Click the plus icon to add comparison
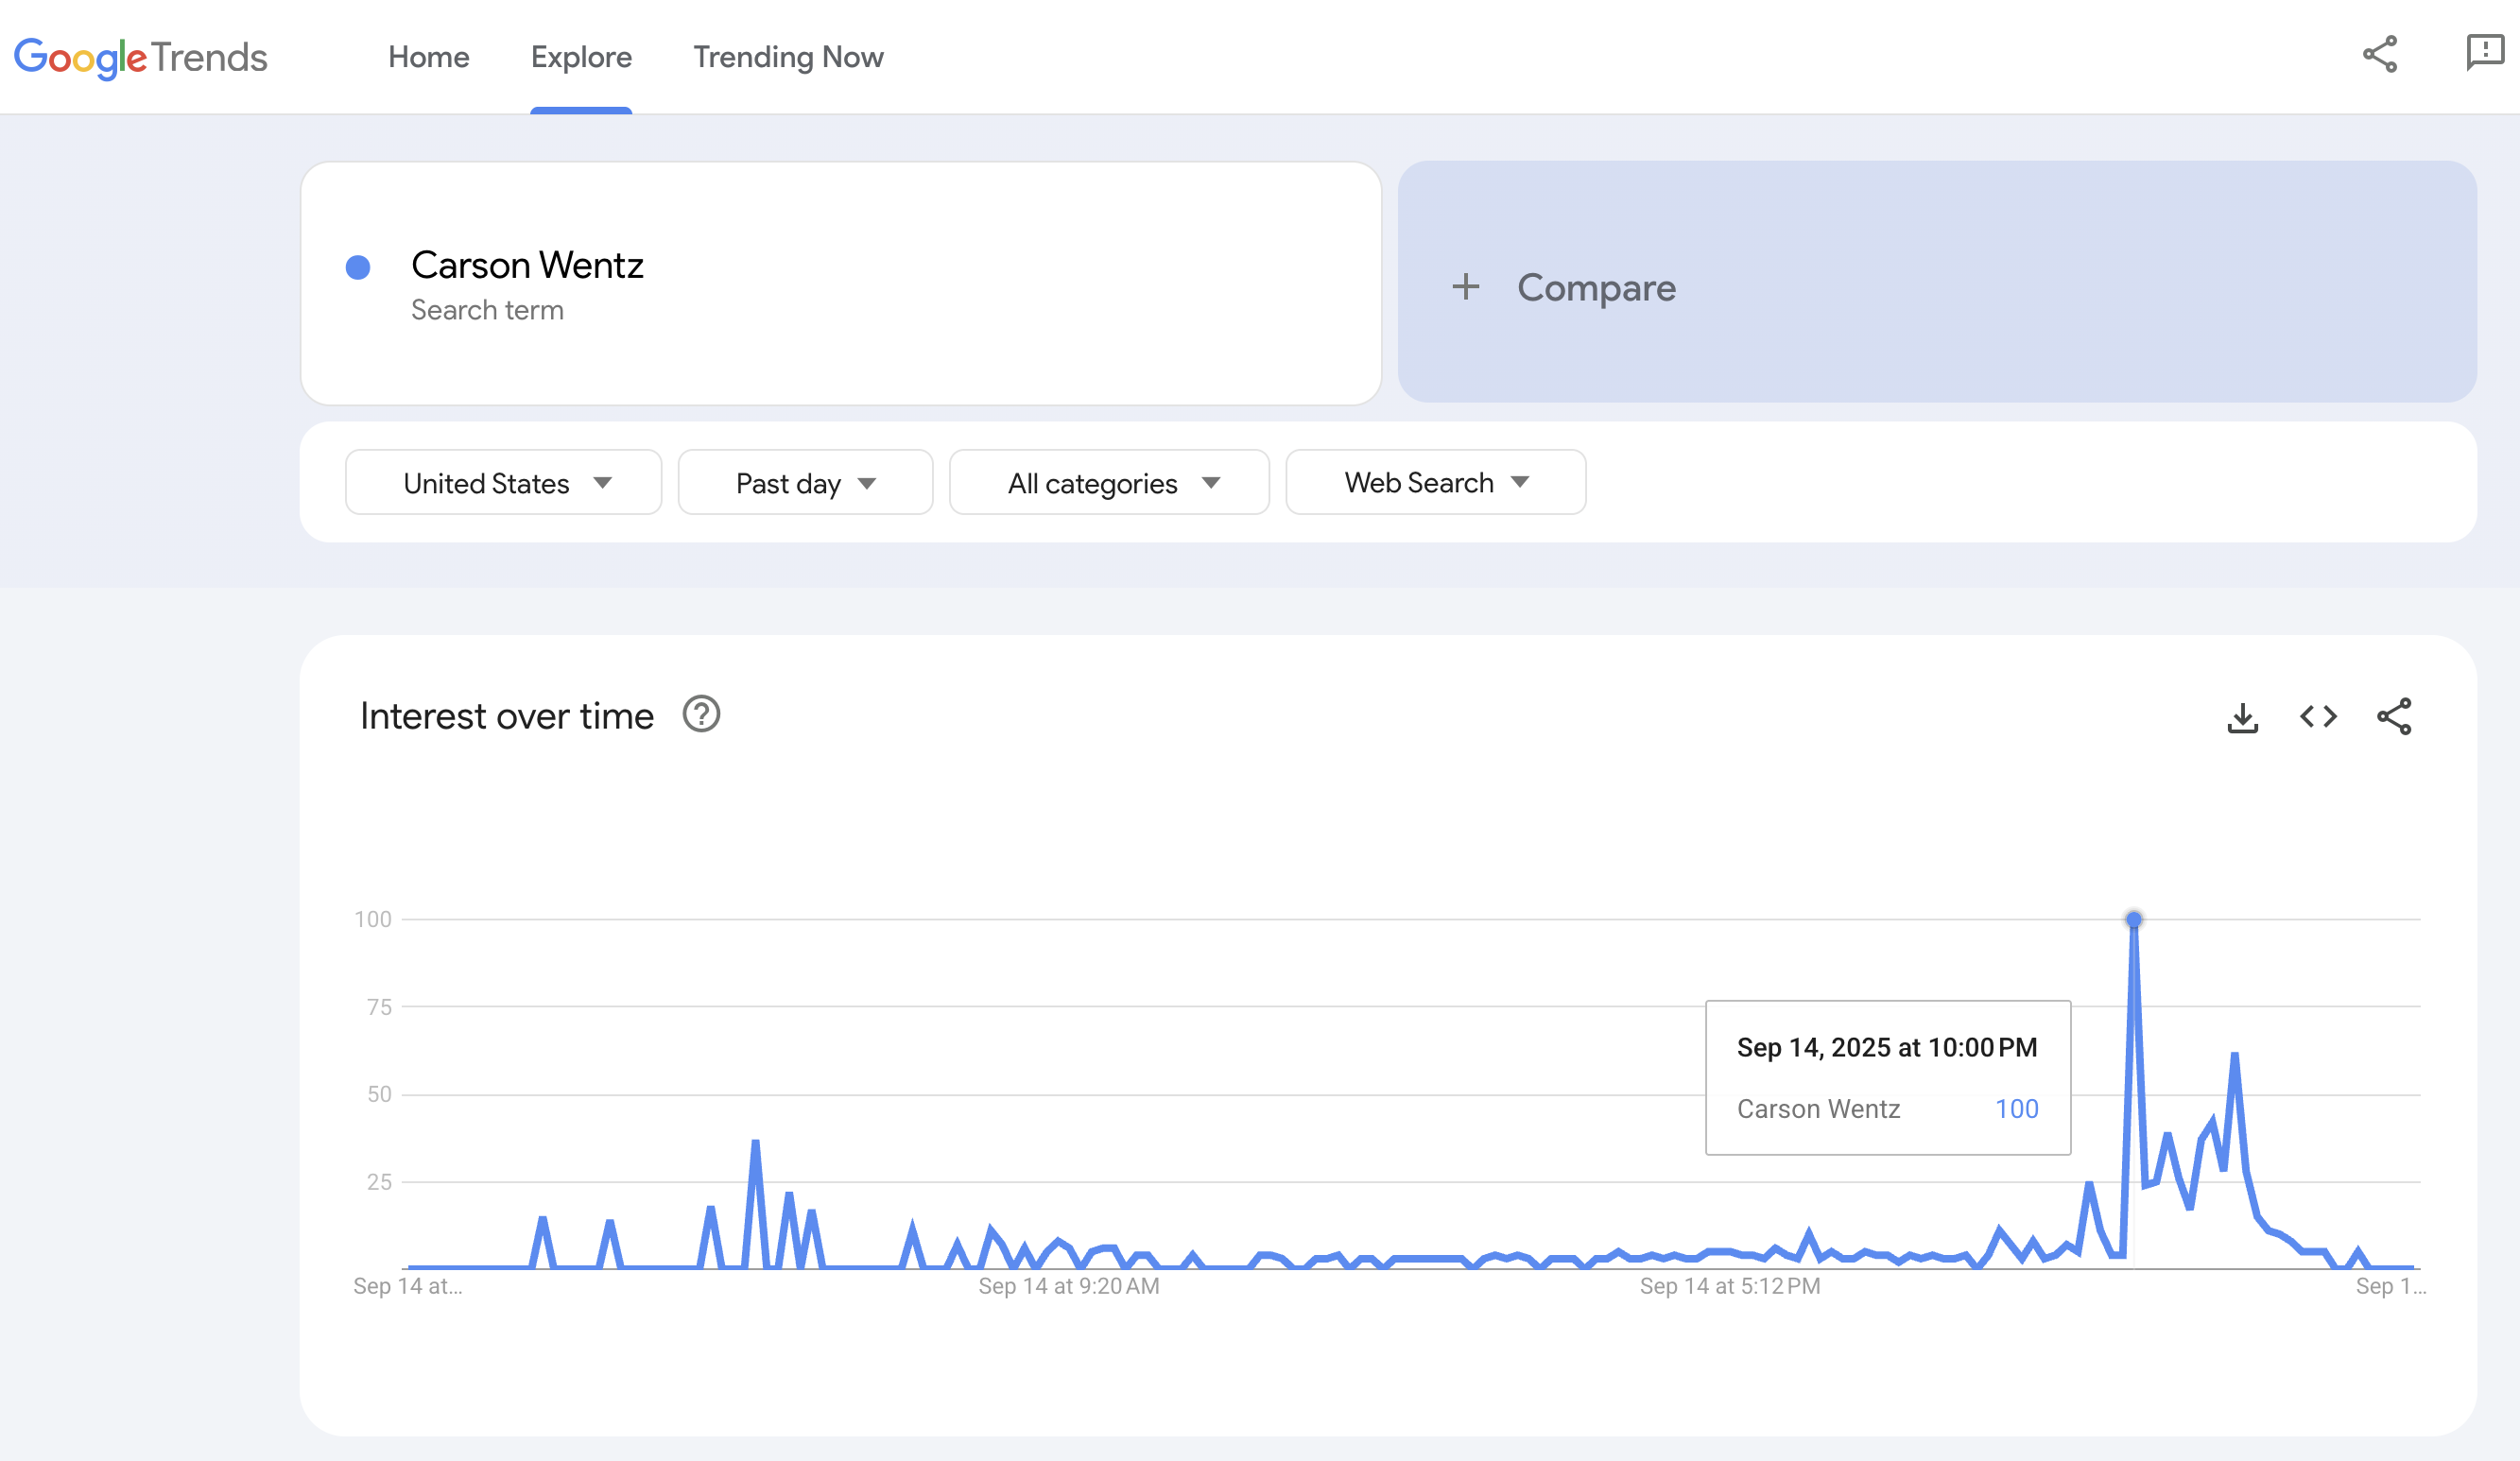Viewport: 2520px width, 1461px height. (1465, 287)
